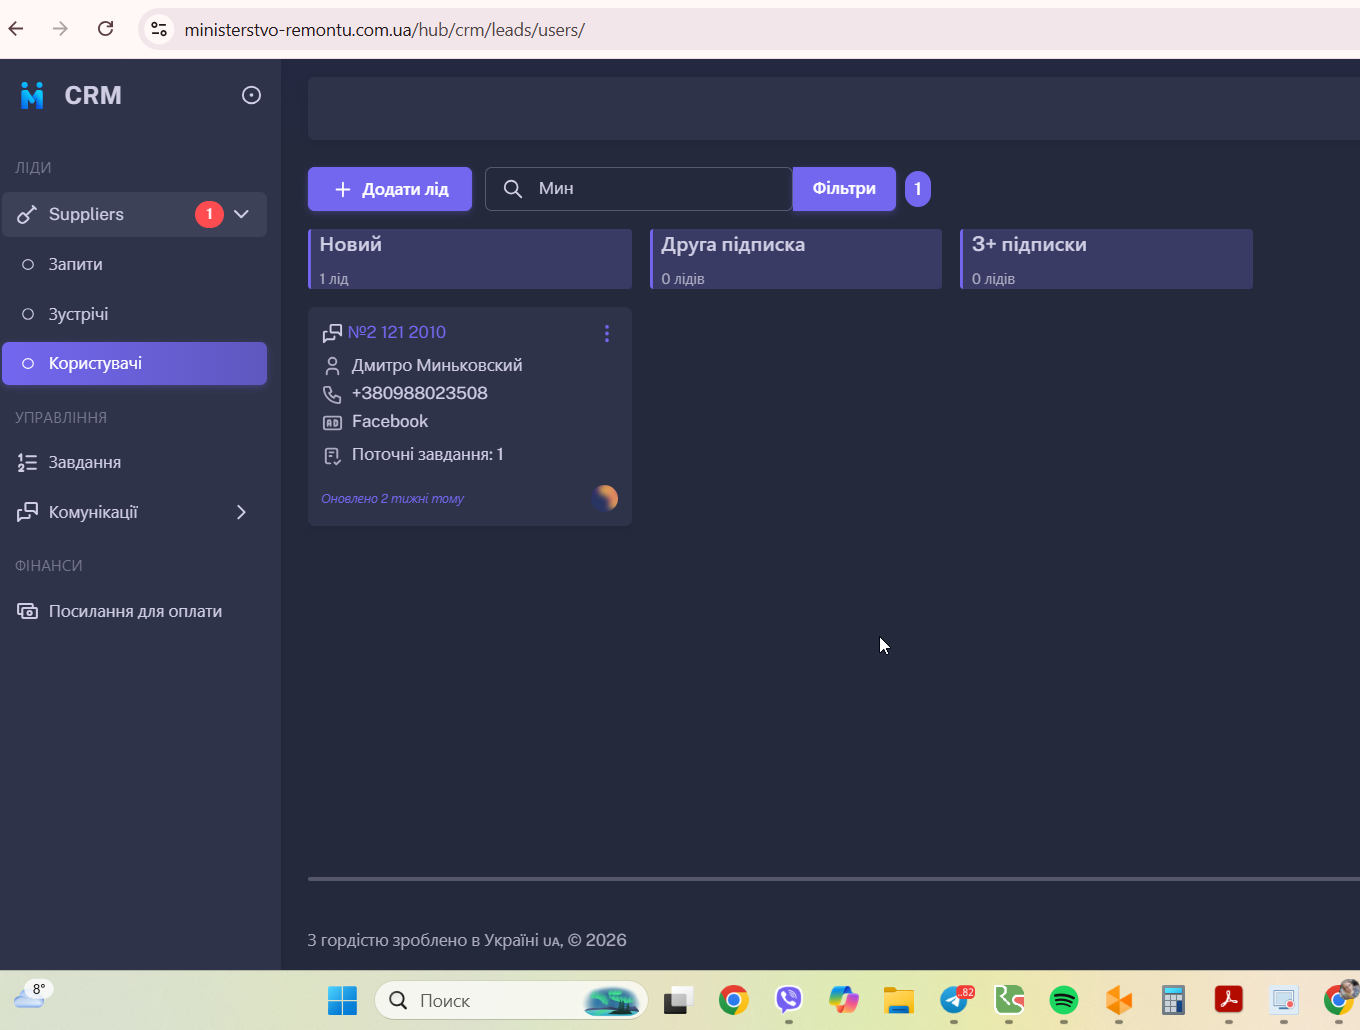Click the person icon beside Дмитро Миньковский
Screen dimensions: 1360x1030
coord(333,366)
